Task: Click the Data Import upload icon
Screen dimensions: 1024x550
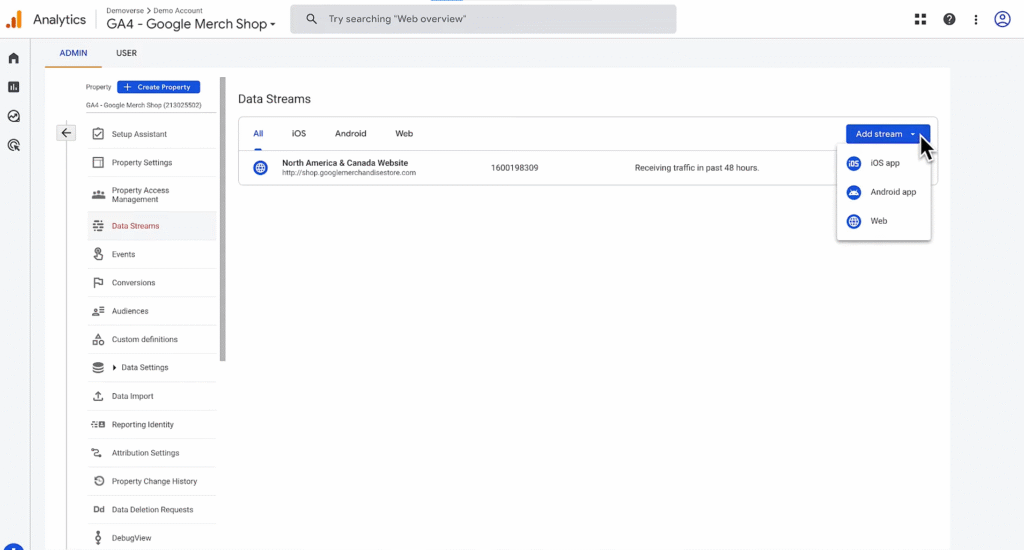Action: [98, 396]
